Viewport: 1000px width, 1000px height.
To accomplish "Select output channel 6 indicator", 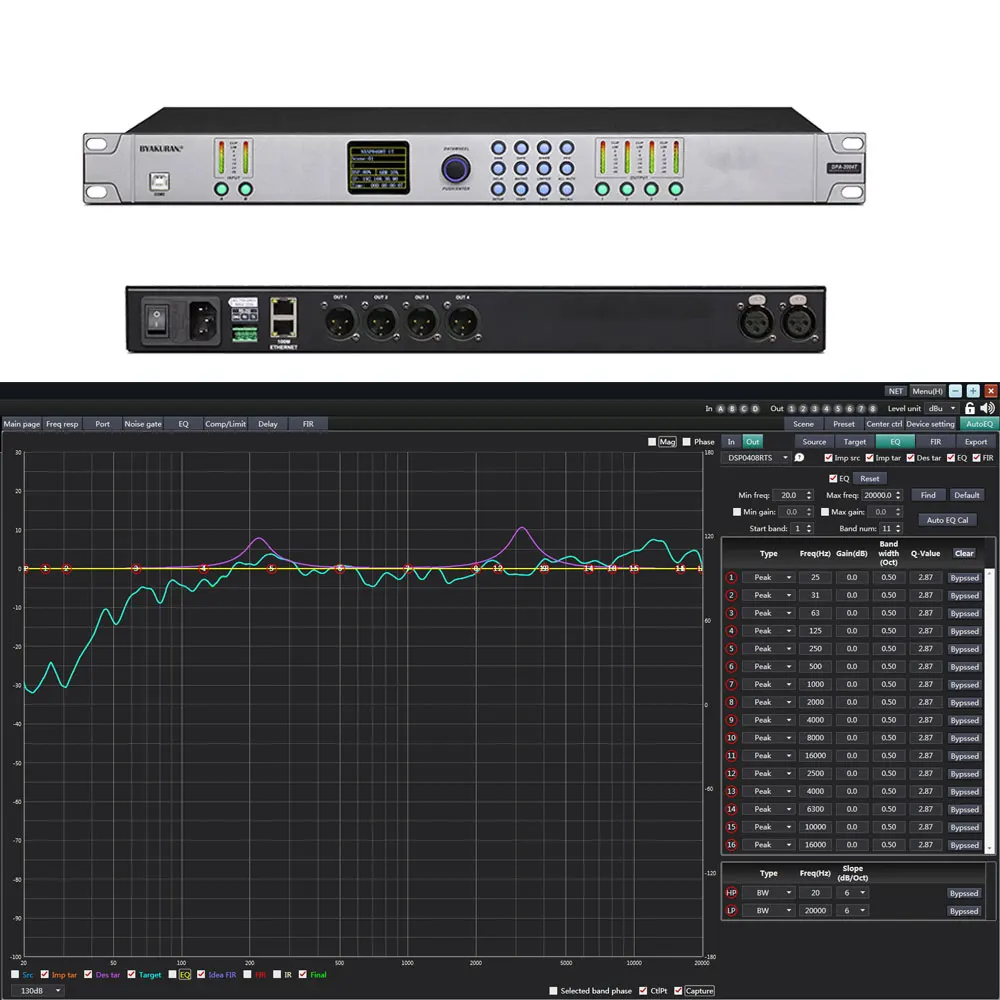I will (x=849, y=409).
